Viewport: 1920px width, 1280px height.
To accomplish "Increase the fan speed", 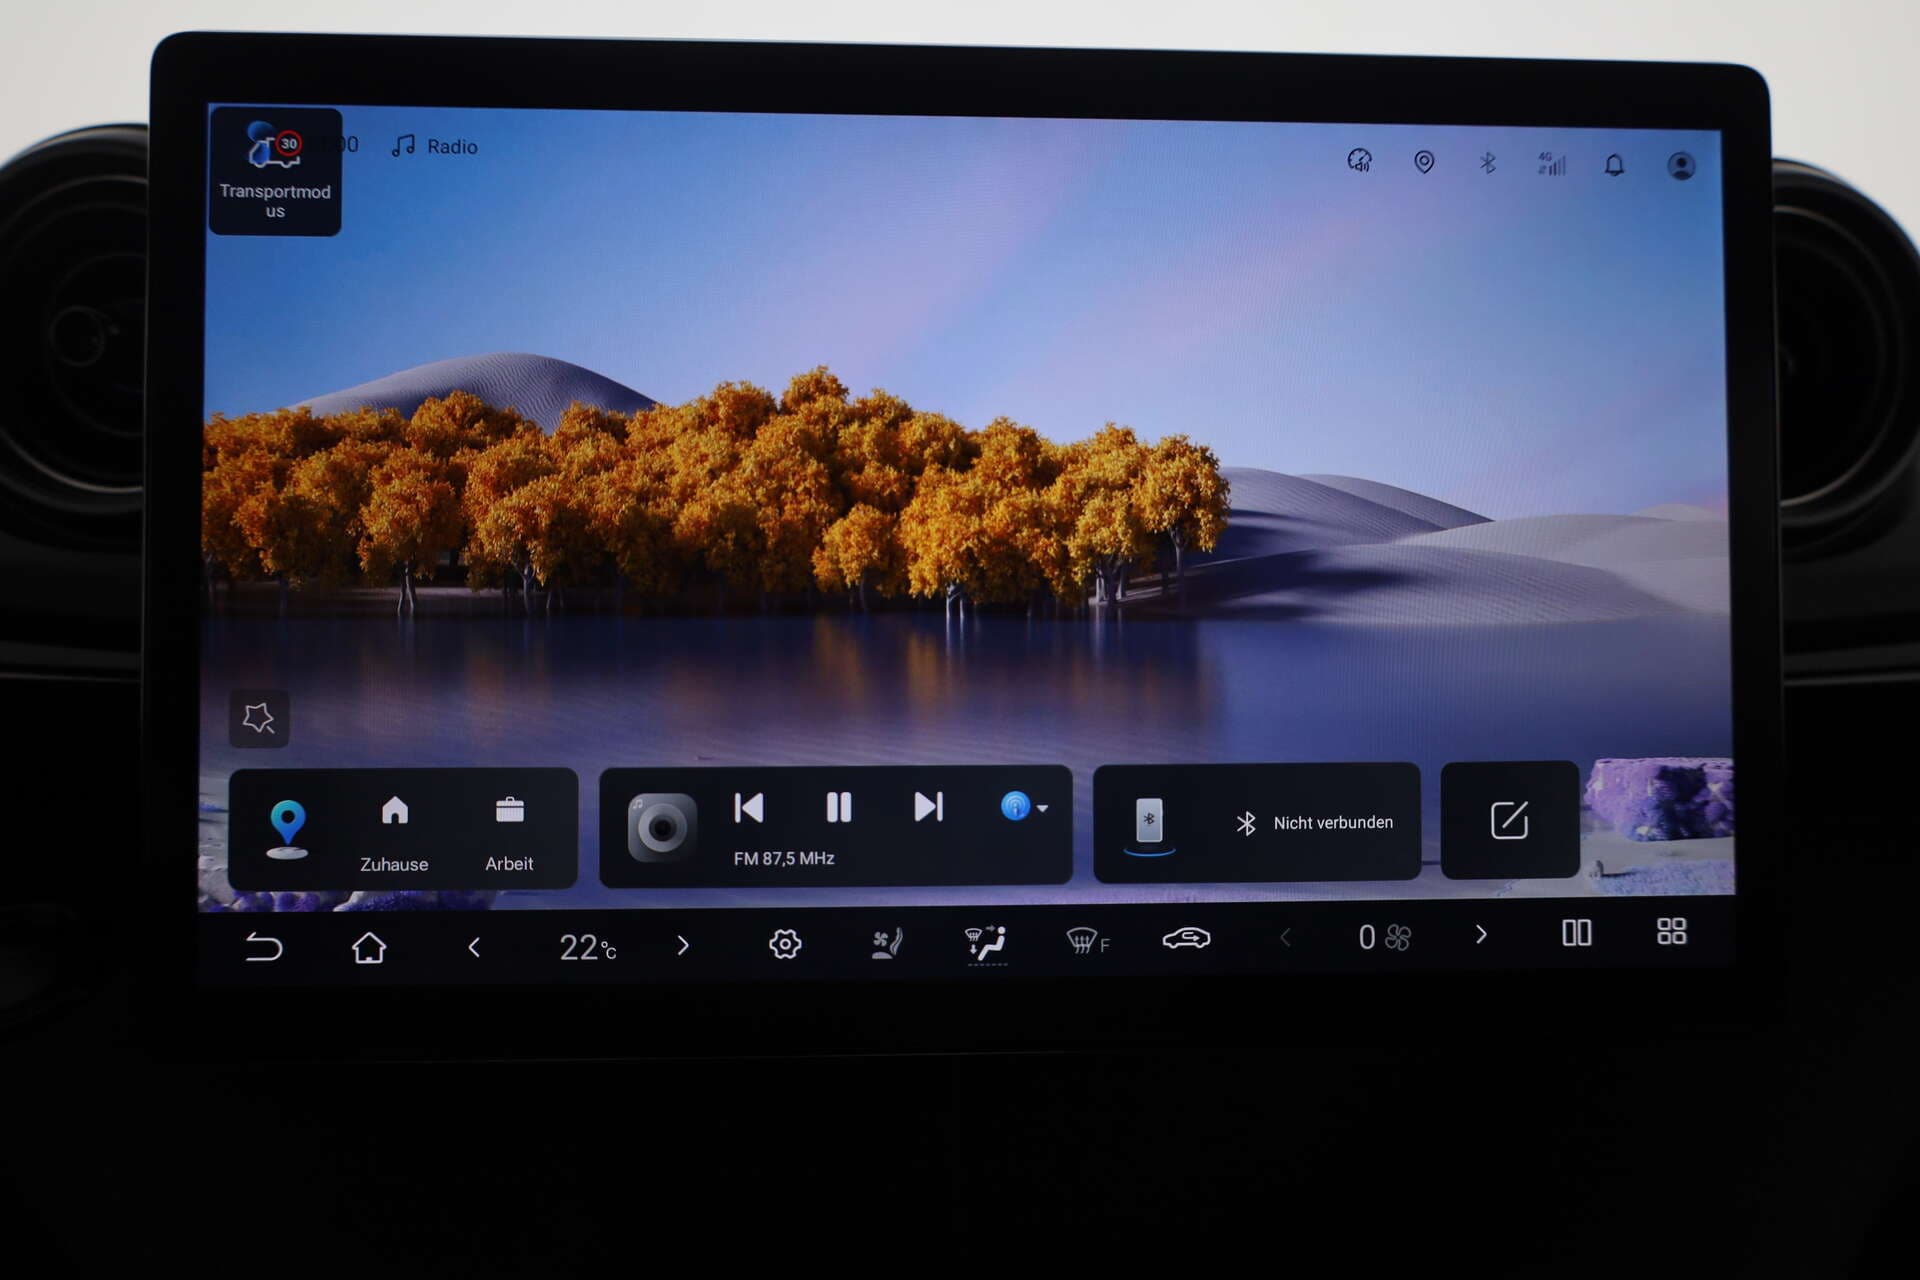I will [x=1481, y=934].
